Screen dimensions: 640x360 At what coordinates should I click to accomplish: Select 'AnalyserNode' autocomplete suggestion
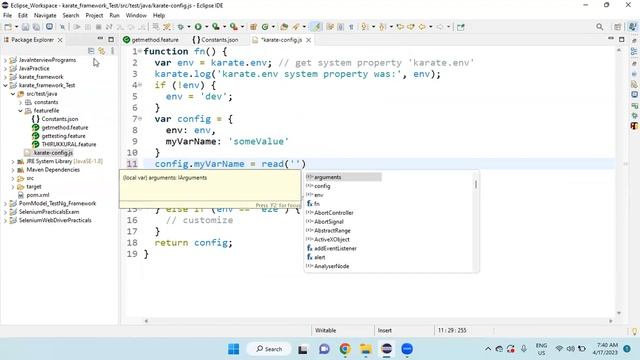[331, 266]
